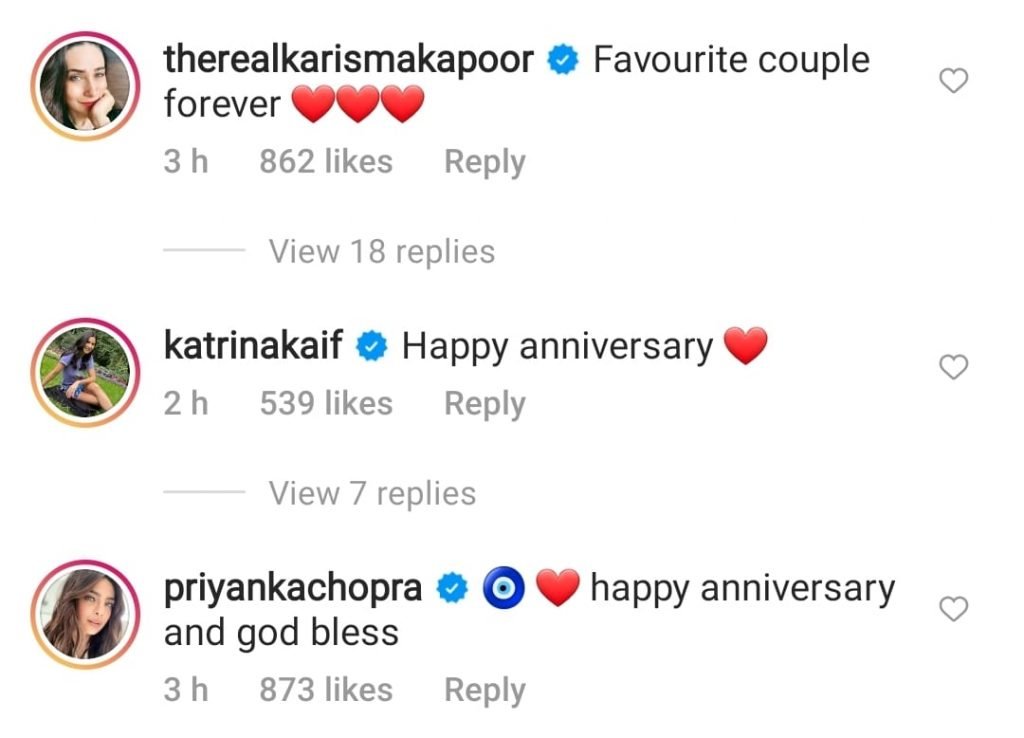Open priyankachopra profile picture story
This screenshot has height=738, width=1024.
pos(85,615)
